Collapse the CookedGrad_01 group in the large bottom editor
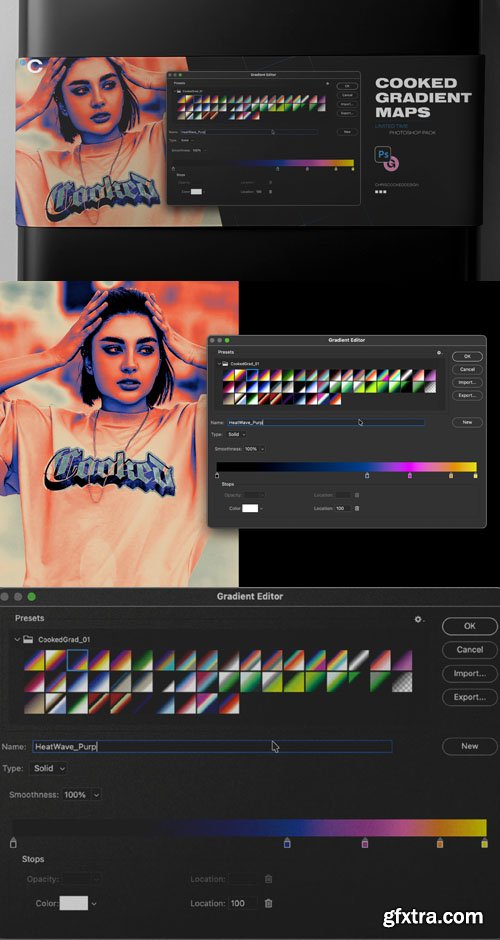This screenshot has width=500, height=940. (x=17, y=640)
